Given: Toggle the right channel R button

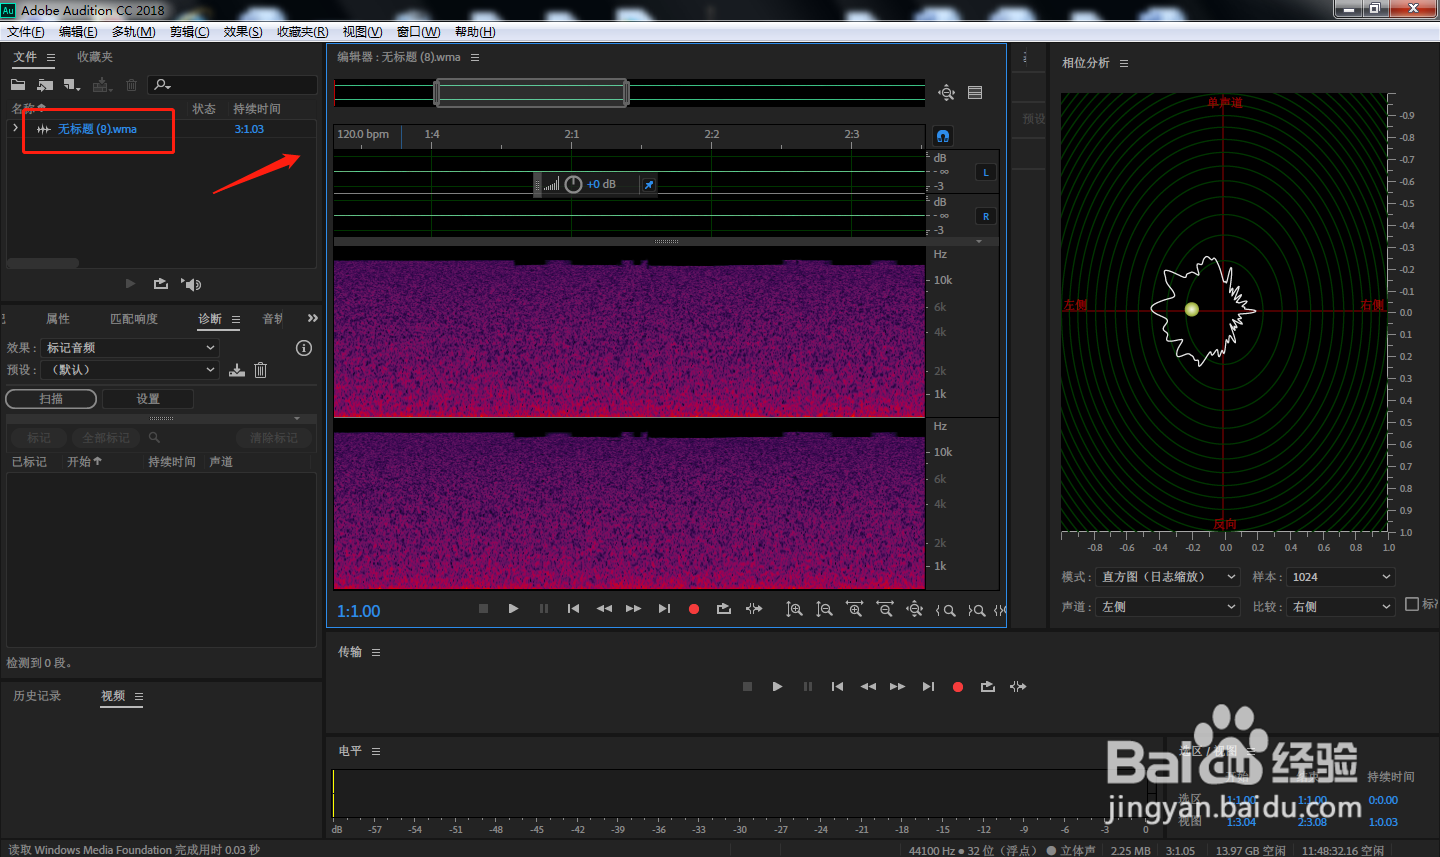Looking at the screenshot, I should [986, 216].
